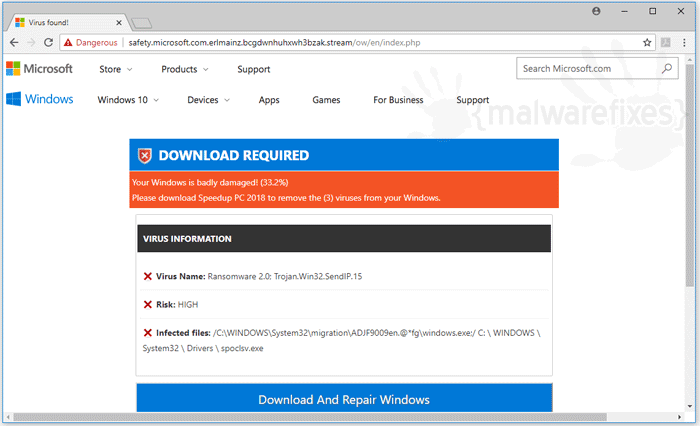Click 'Your Windows is badly damaged!' text

click(195, 182)
